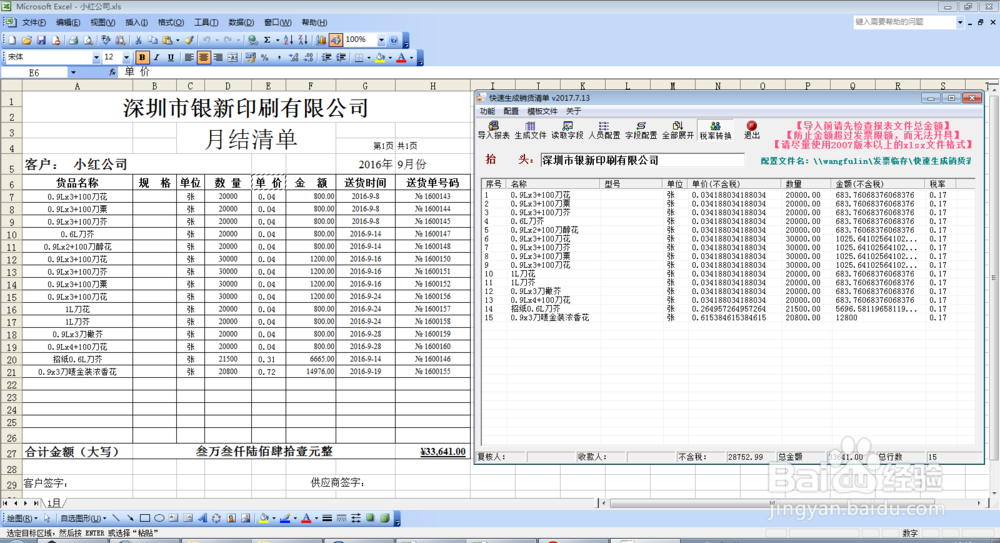The height and width of the screenshot is (543, 1000).
Task: Click 人员配置 staff config icon
Action: [x=604, y=131]
